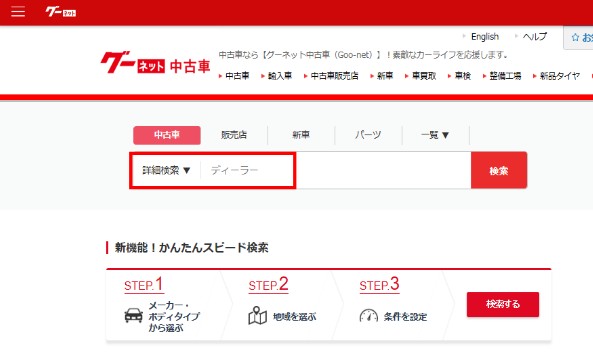Click the favorites star icon
The width and height of the screenshot is (593, 364).
[x=575, y=37]
